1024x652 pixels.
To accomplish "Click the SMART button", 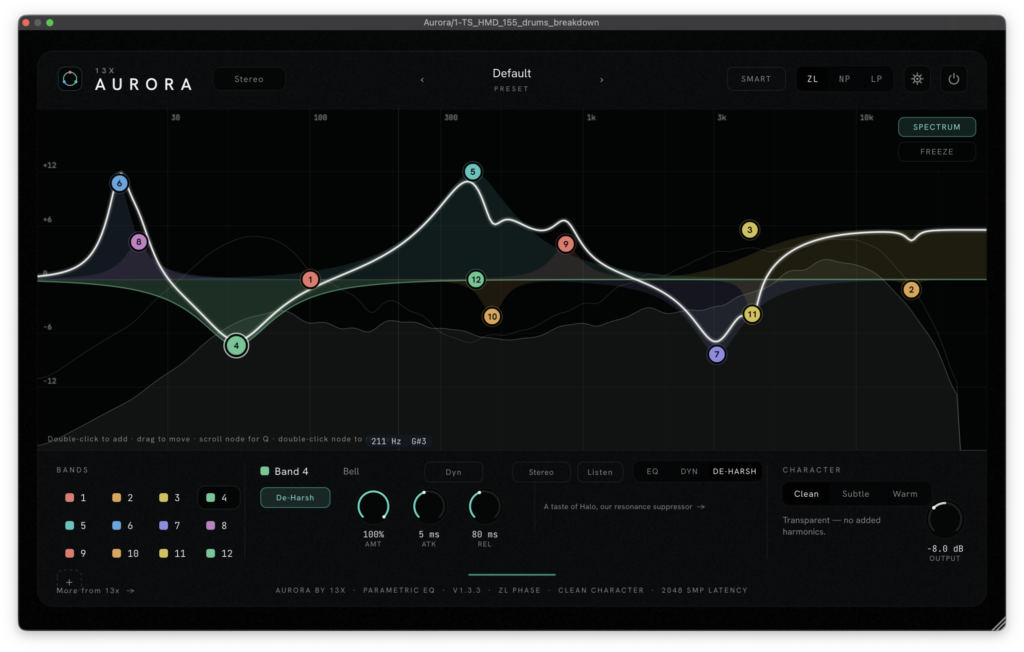I will [756, 79].
